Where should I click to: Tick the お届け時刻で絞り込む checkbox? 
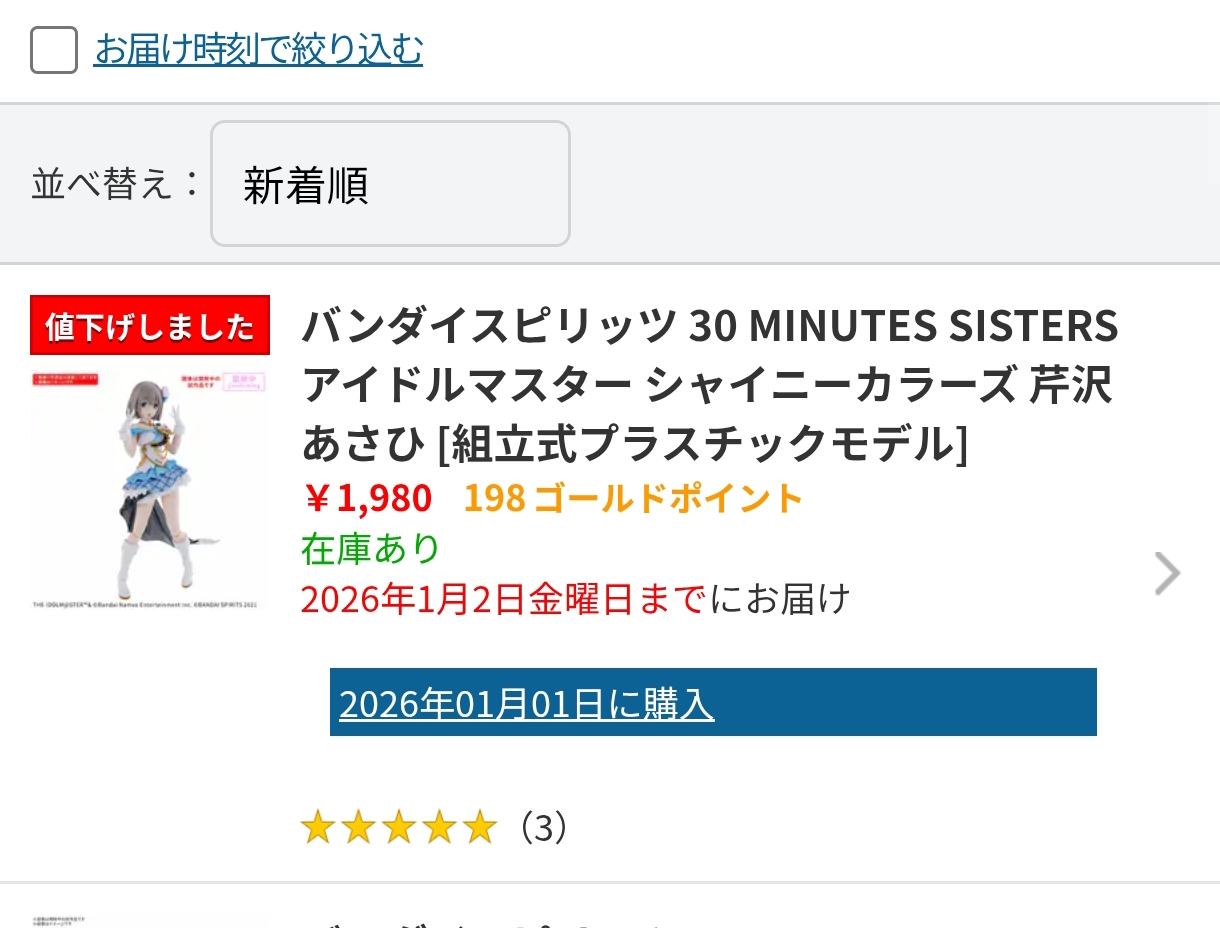tap(54, 50)
